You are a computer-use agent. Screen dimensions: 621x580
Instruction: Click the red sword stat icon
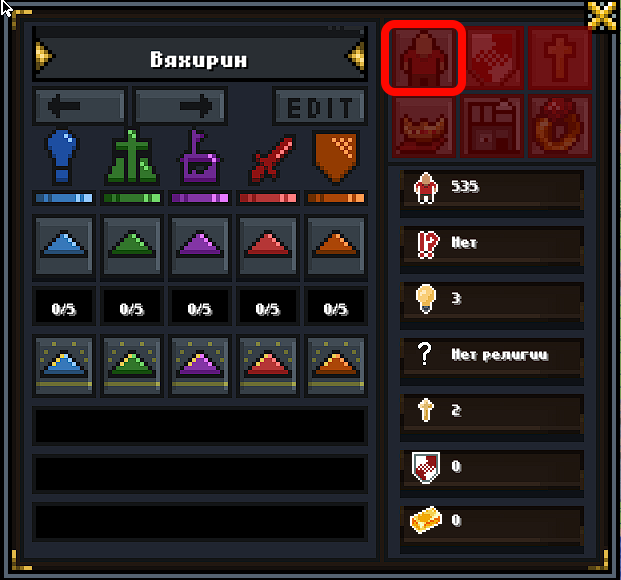tap(272, 158)
